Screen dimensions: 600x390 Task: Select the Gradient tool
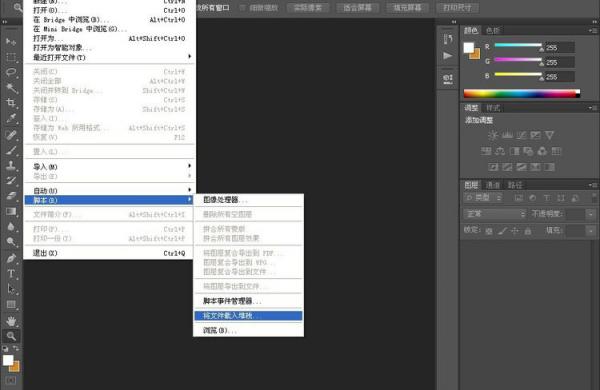(11, 211)
